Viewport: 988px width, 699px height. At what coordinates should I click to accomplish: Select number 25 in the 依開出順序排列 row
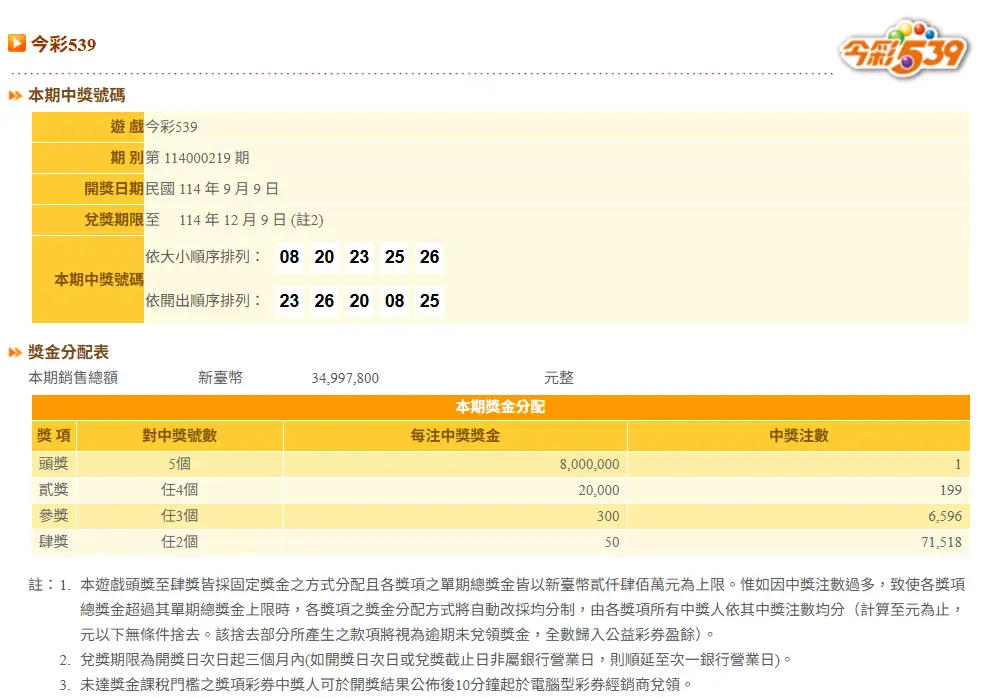(429, 301)
